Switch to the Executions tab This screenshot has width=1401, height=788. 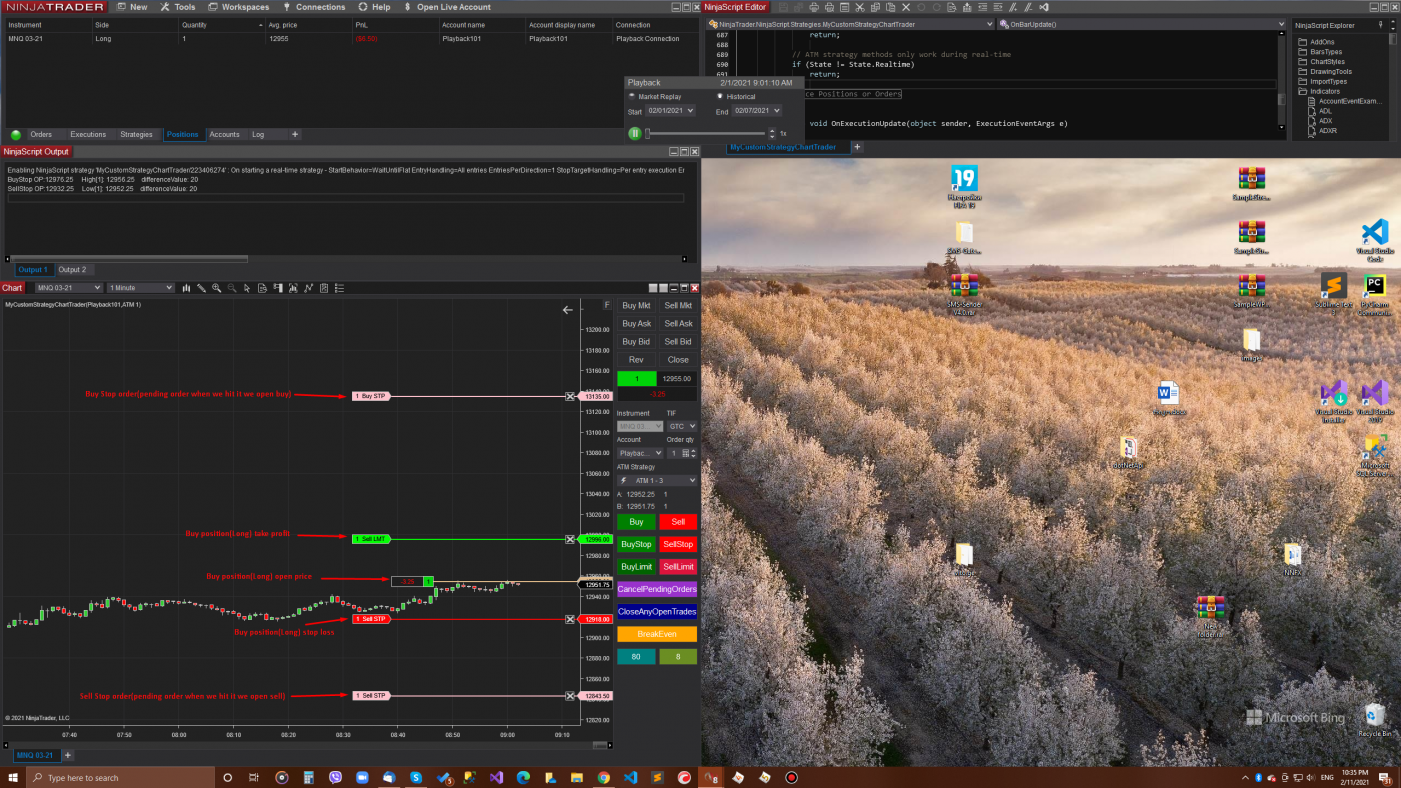coord(88,134)
